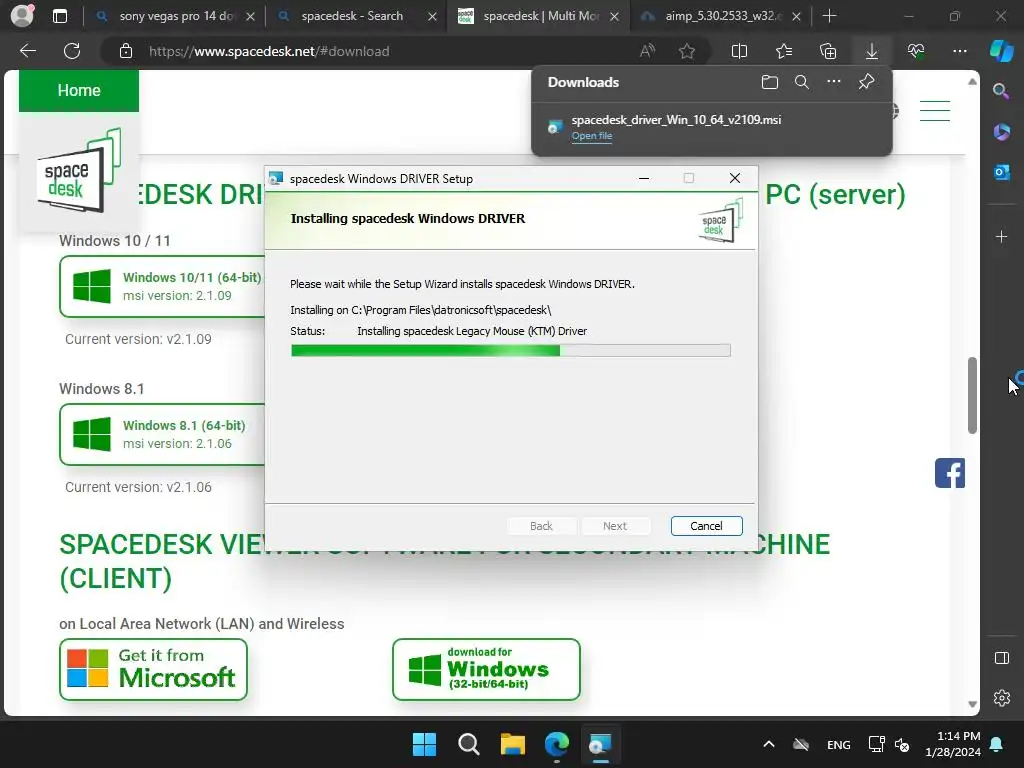
Task: Click the Home menu item
Action: pos(79,90)
